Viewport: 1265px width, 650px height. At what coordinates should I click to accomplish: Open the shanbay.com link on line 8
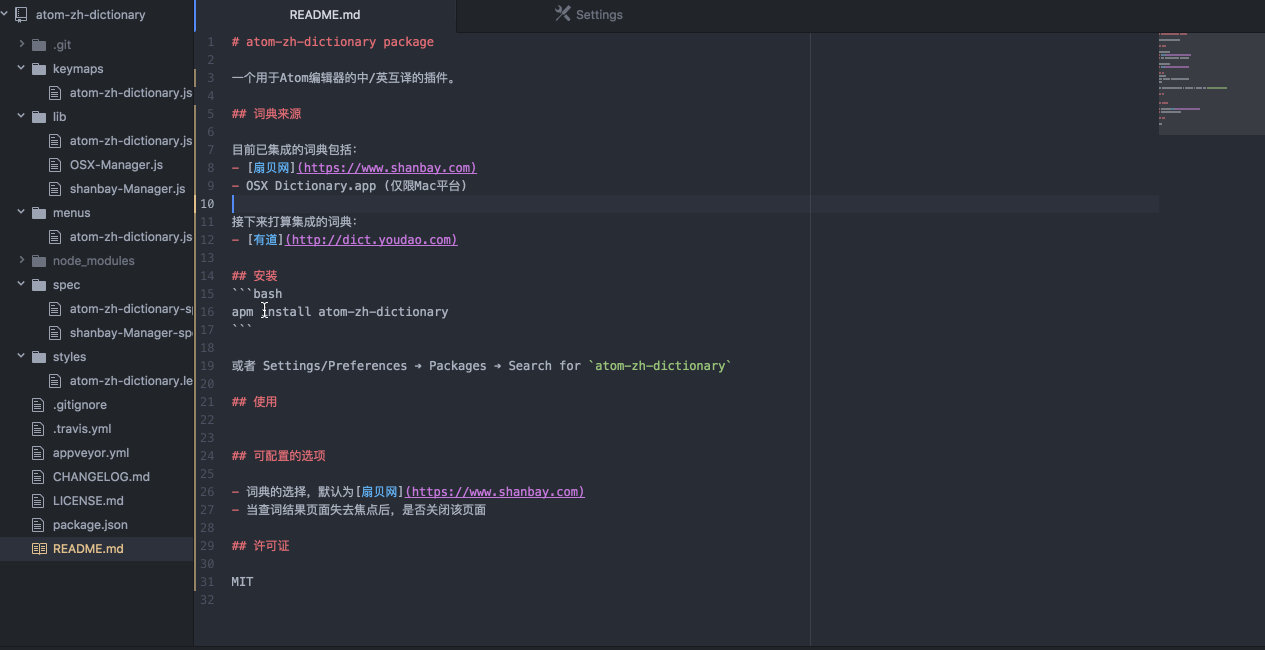pyautogui.click(x=387, y=168)
